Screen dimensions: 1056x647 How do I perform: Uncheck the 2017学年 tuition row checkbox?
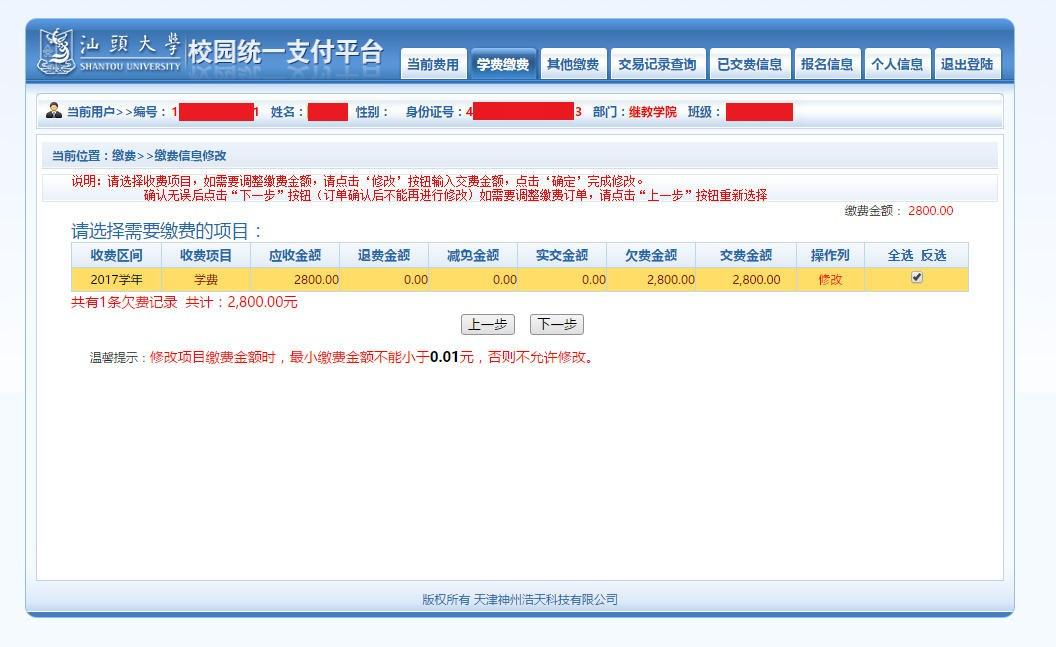(x=917, y=278)
